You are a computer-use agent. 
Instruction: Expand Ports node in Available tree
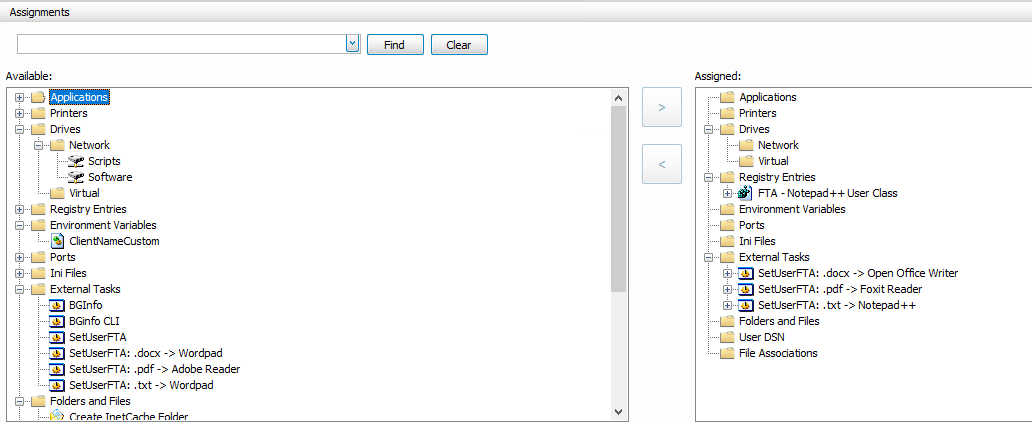point(19,257)
